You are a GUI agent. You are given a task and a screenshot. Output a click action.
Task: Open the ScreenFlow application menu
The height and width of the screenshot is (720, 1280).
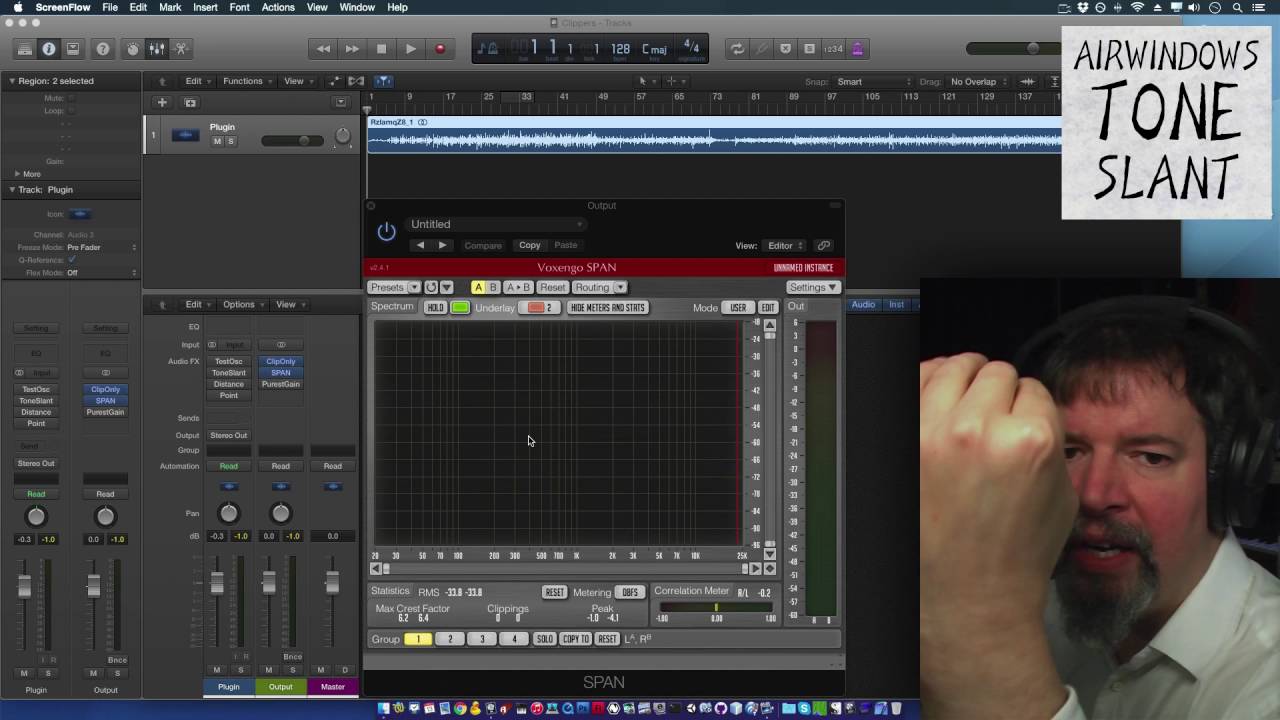tap(63, 7)
